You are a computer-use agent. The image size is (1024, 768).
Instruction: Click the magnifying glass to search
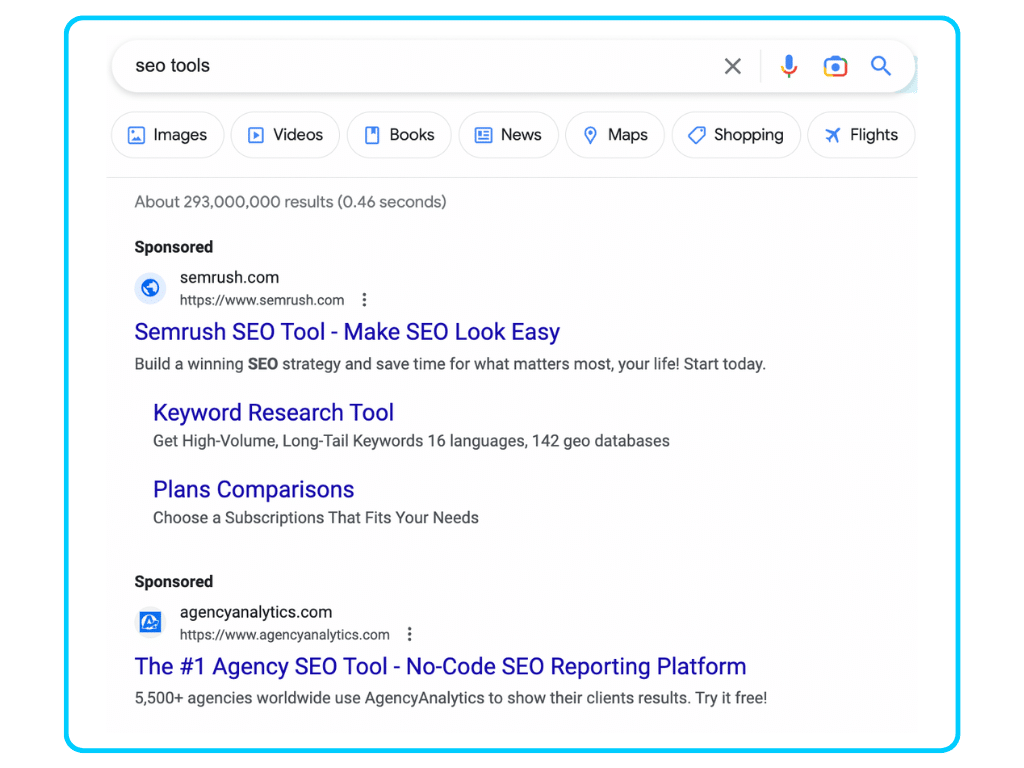(x=881, y=65)
